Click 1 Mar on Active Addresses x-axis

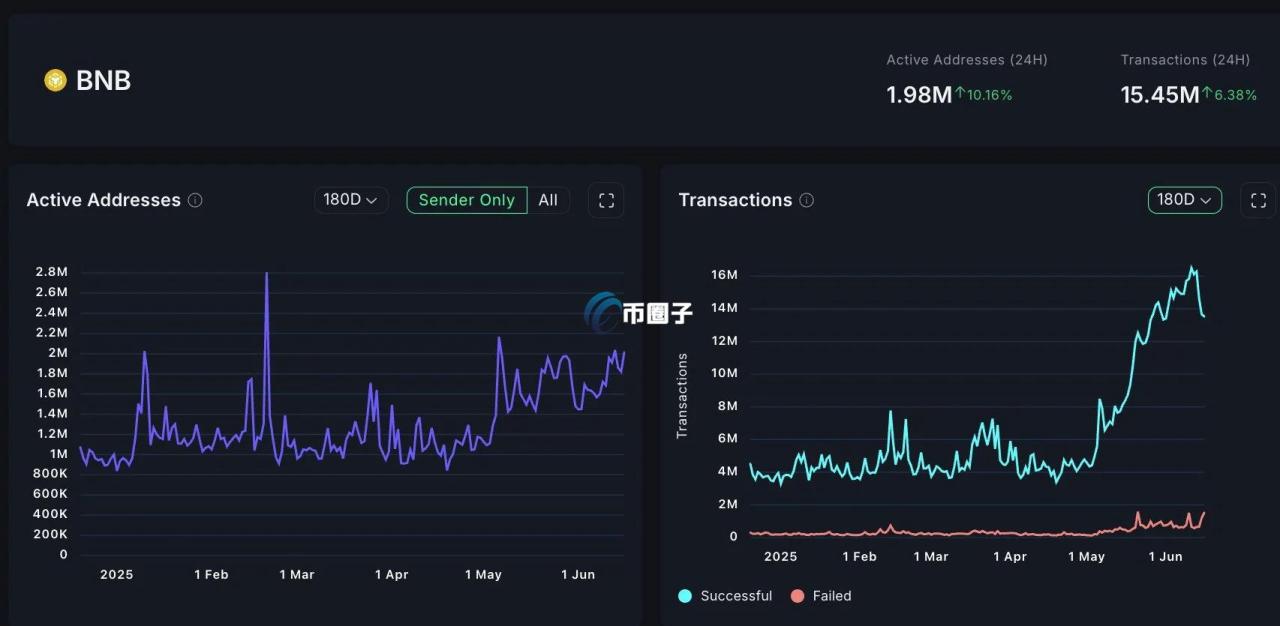pos(297,575)
